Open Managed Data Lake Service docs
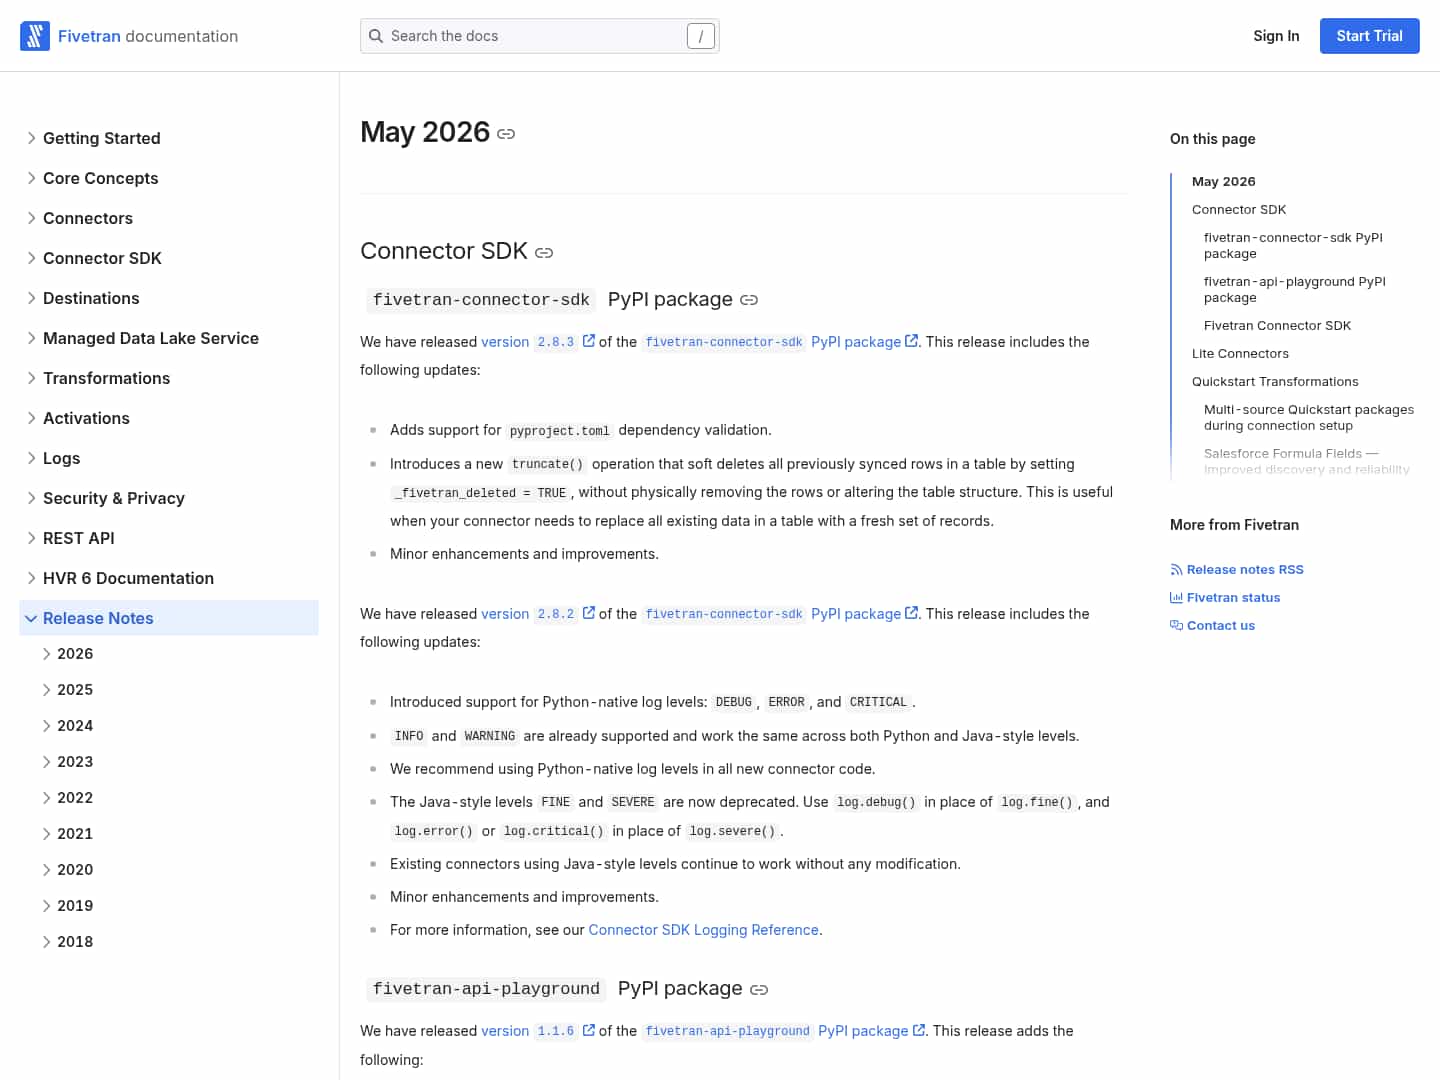 pos(151,338)
